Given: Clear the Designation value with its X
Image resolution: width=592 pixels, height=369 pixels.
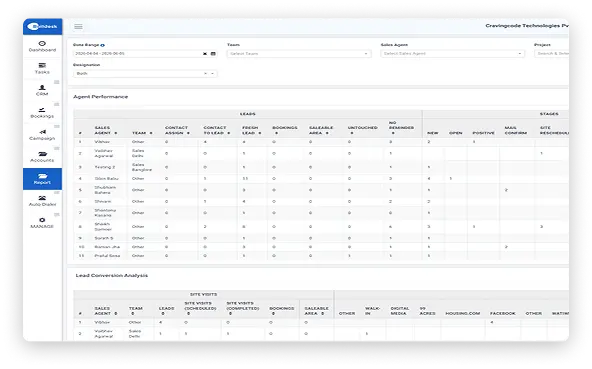Looking at the screenshot, I should pos(205,74).
